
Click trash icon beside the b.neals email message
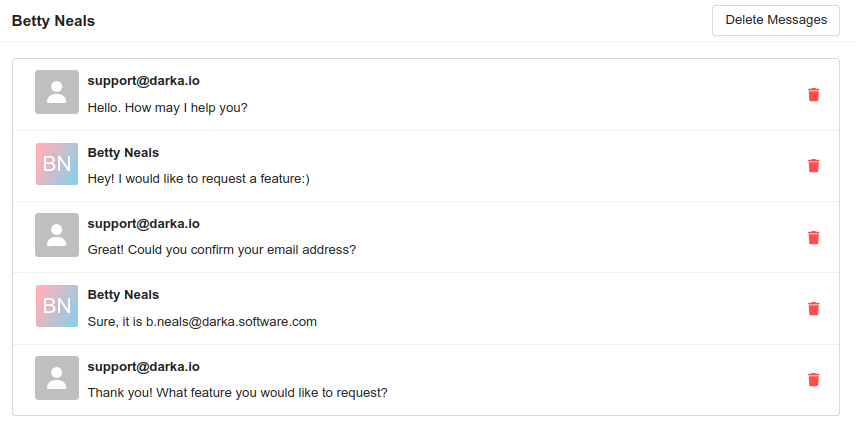point(814,309)
